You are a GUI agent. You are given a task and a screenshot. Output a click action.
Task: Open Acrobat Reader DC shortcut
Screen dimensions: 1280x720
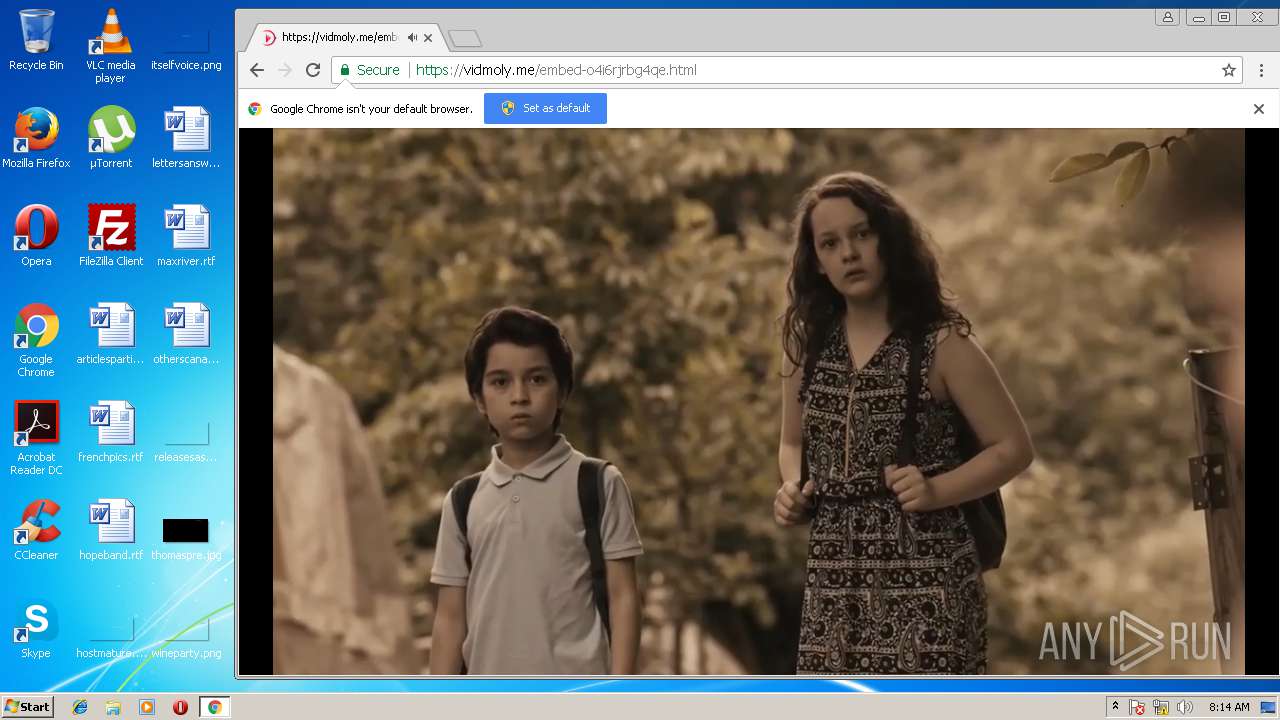[x=36, y=438]
